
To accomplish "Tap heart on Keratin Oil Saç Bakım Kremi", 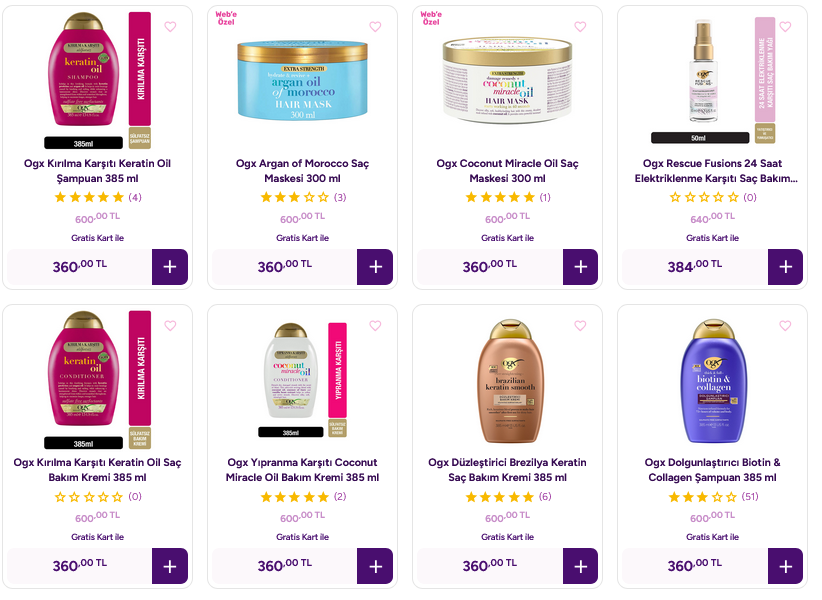I will click(x=170, y=326).
